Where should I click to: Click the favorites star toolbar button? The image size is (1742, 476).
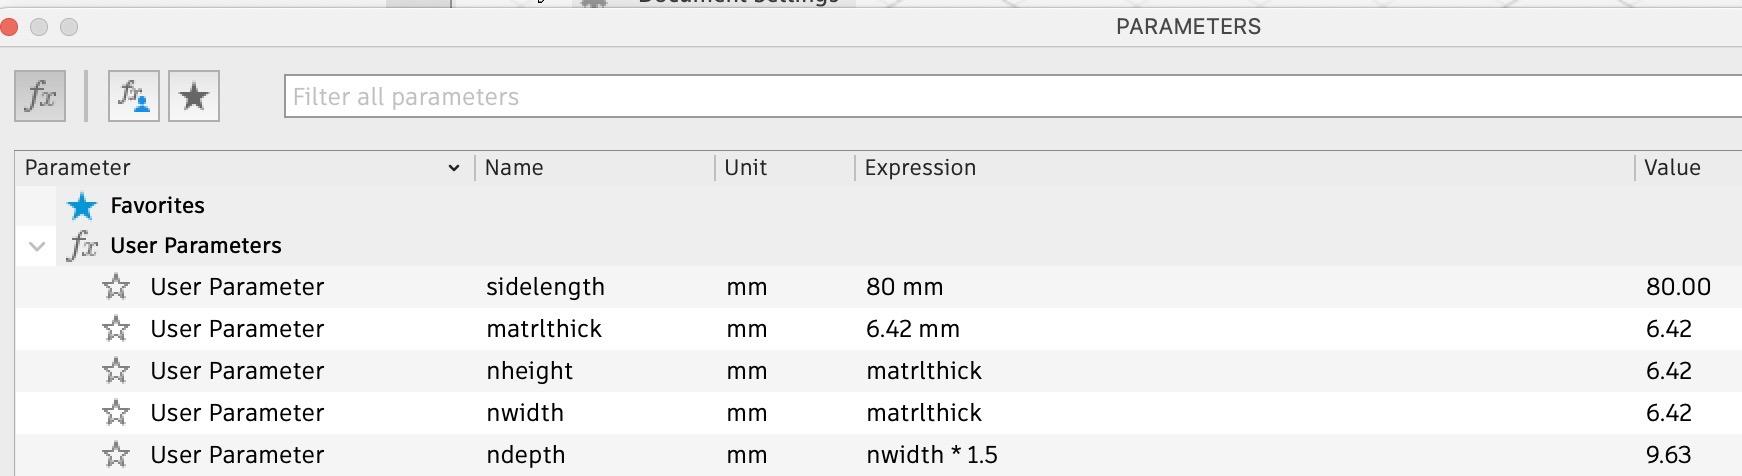click(x=194, y=97)
